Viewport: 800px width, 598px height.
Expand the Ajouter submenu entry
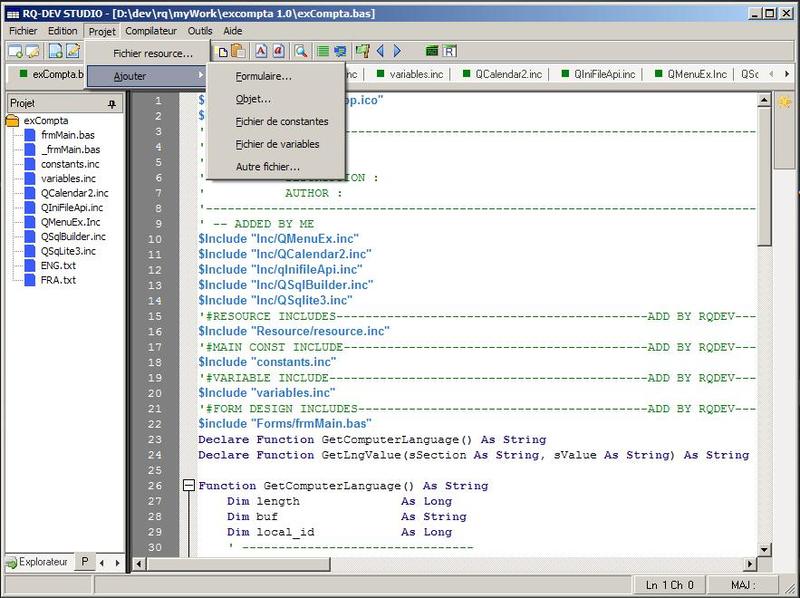(147, 76)
